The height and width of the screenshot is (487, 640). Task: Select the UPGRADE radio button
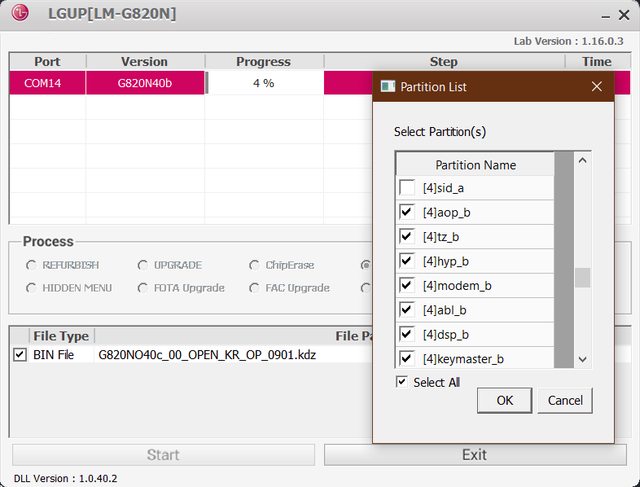(143, 265)
